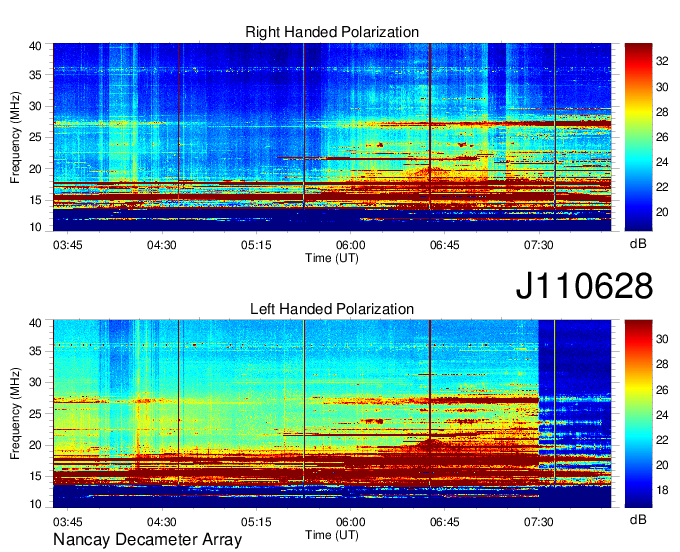This screenshot has width=680, height=552.
Task: Click the 35 MHz tick of Left Handed plot
Action: (x=35, y=351)
